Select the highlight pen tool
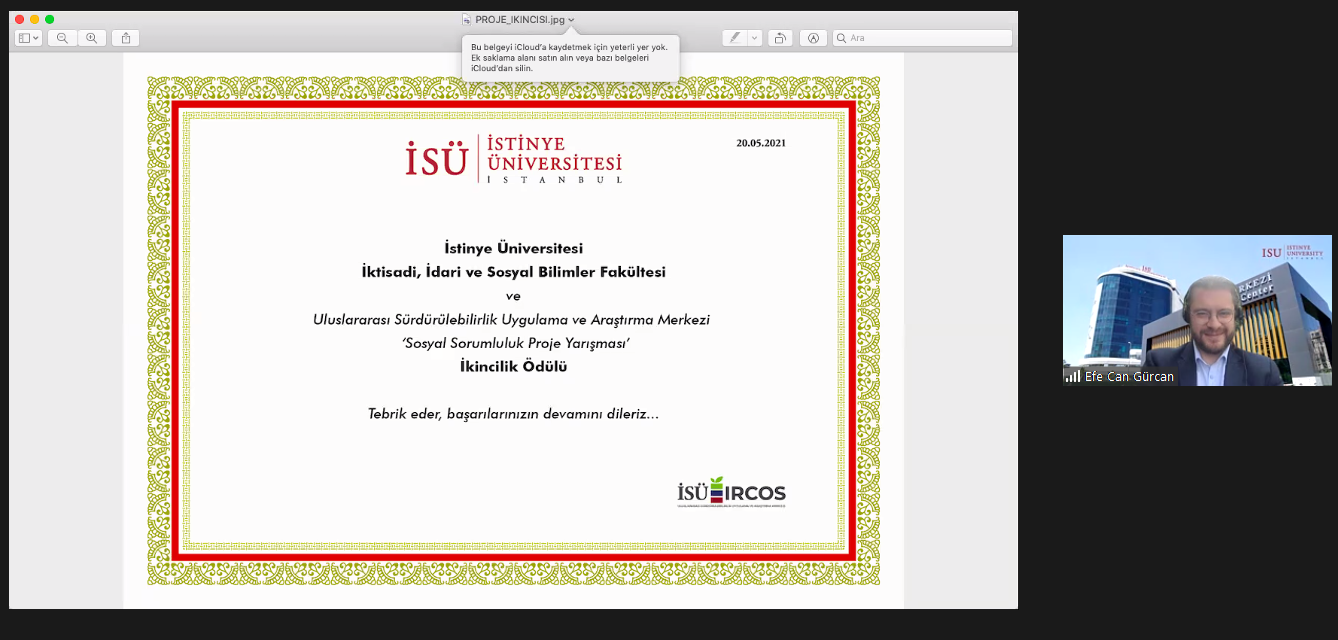Screen dimensions: 1338x640 coord(734,38)
